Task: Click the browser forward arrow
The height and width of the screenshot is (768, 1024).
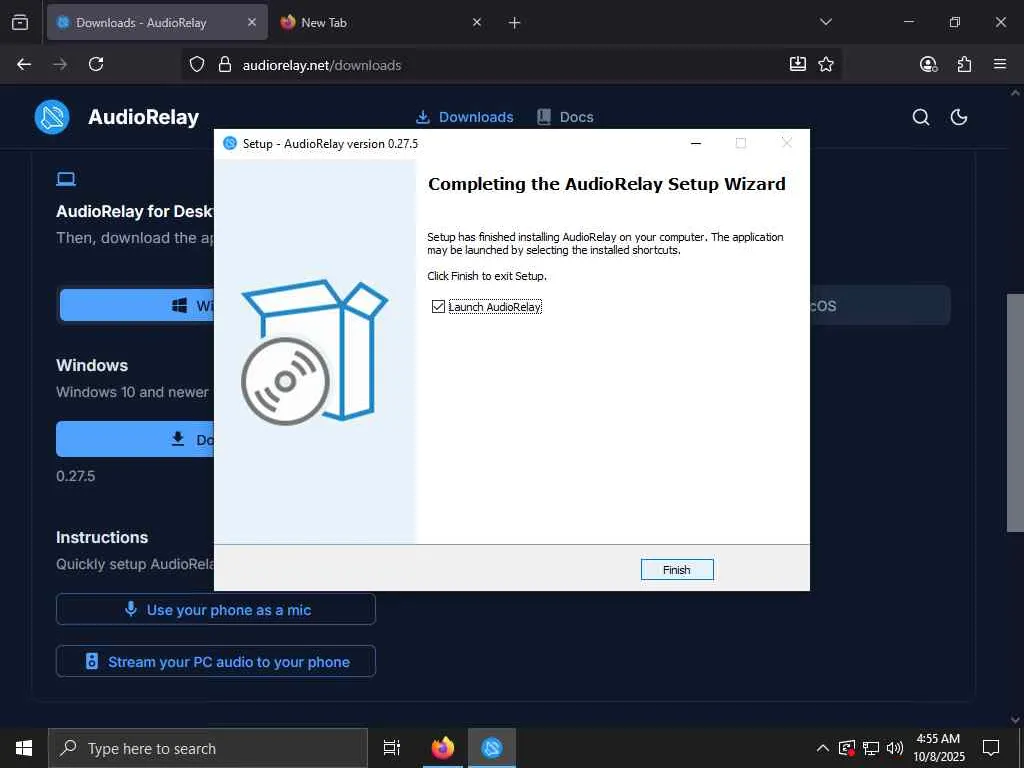Action: coord(60,64)
